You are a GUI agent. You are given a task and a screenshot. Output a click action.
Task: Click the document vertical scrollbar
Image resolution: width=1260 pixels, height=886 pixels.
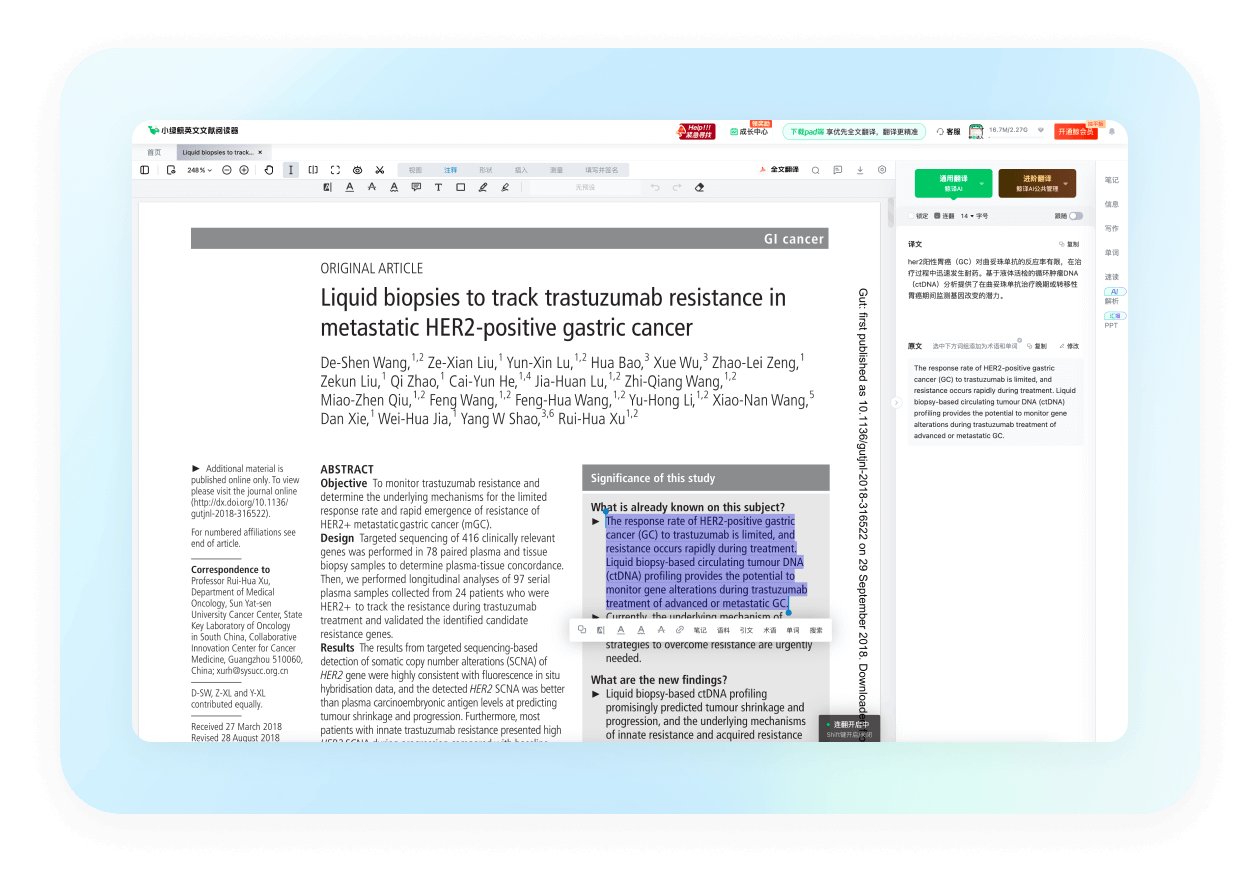(x=890, y=212)
